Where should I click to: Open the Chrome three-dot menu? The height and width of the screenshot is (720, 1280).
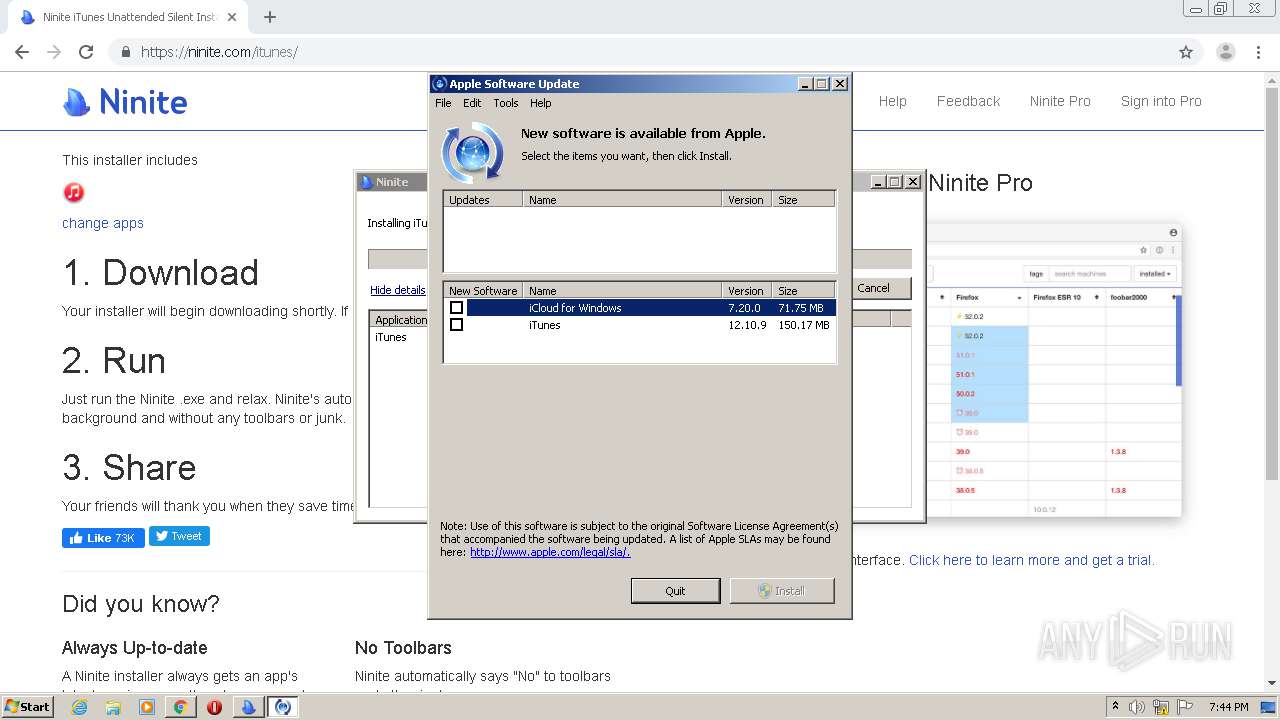click(x=1258, y=52)
